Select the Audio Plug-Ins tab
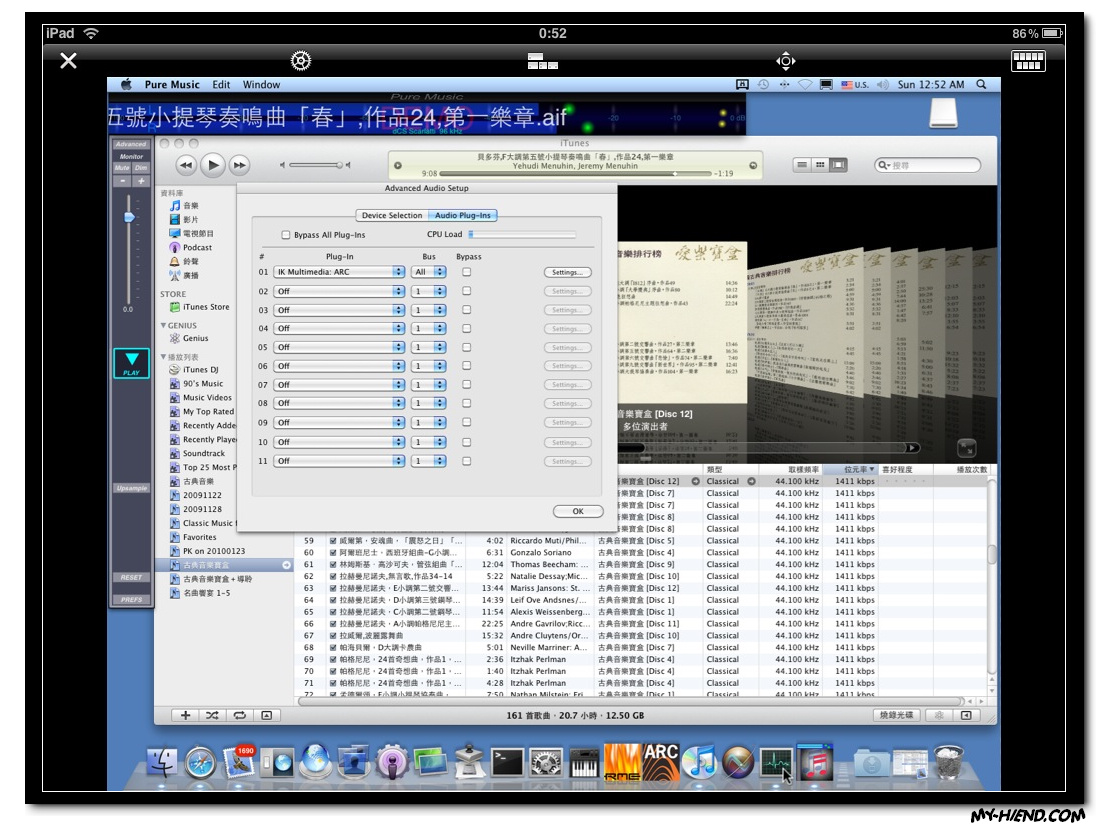 (x=463, y=216)
